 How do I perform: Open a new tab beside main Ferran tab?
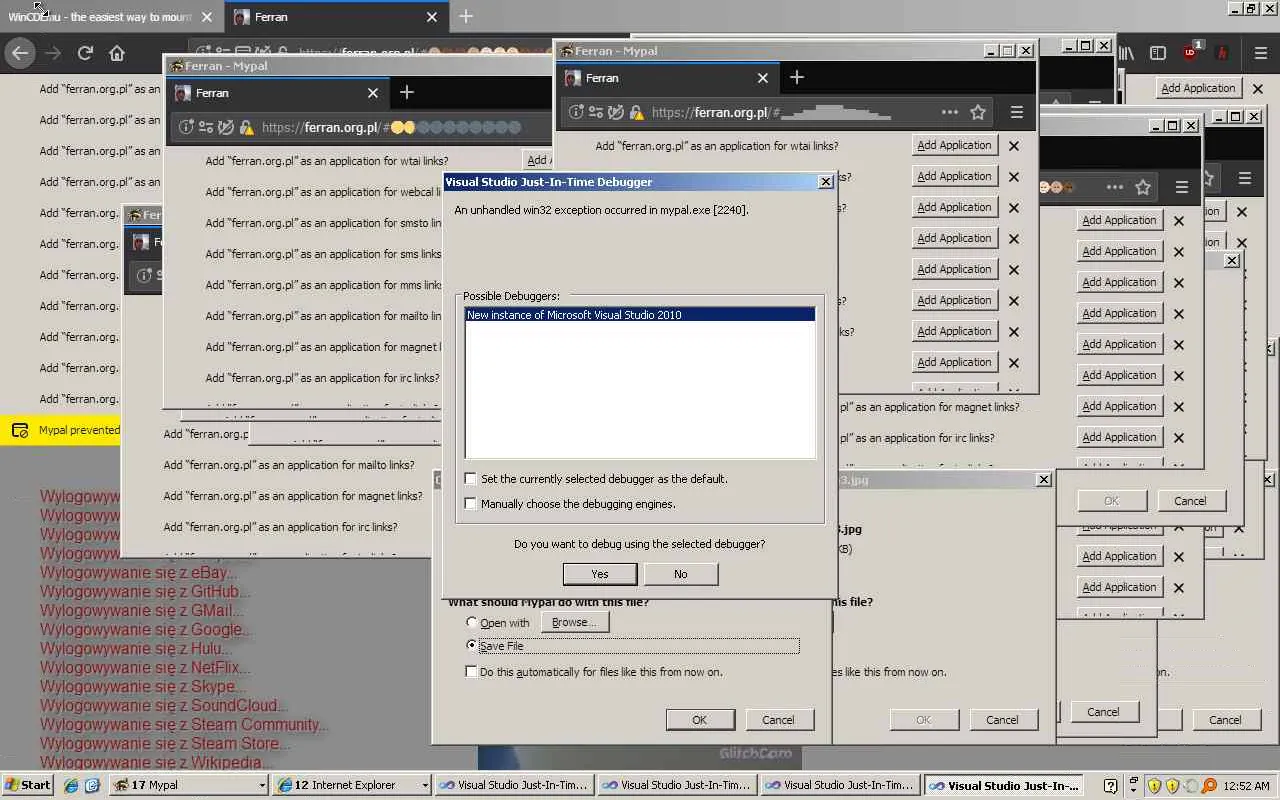466,17
